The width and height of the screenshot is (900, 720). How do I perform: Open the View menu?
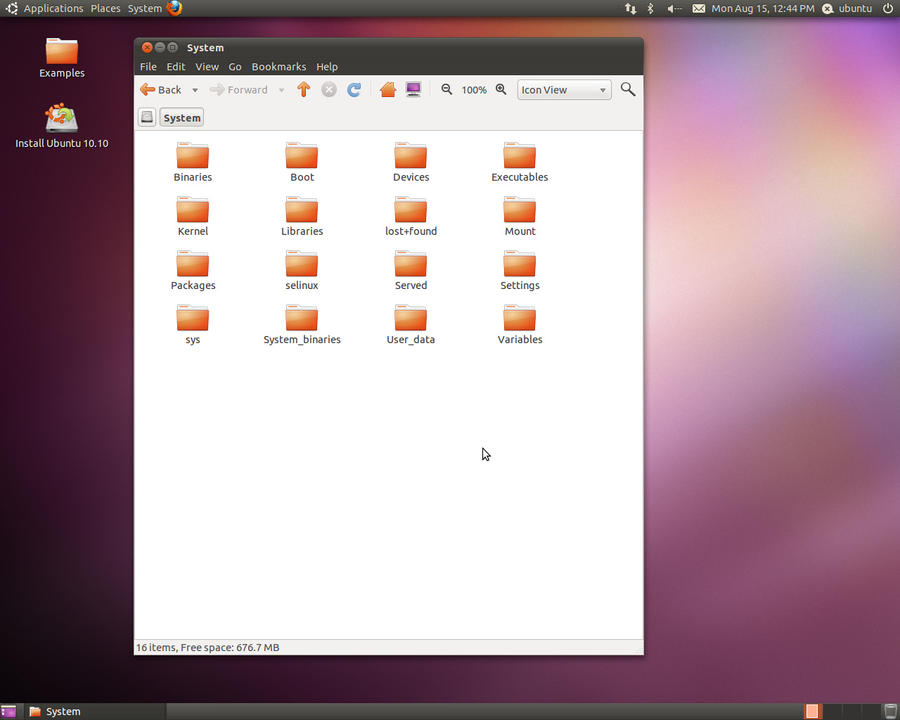[207, 67]
